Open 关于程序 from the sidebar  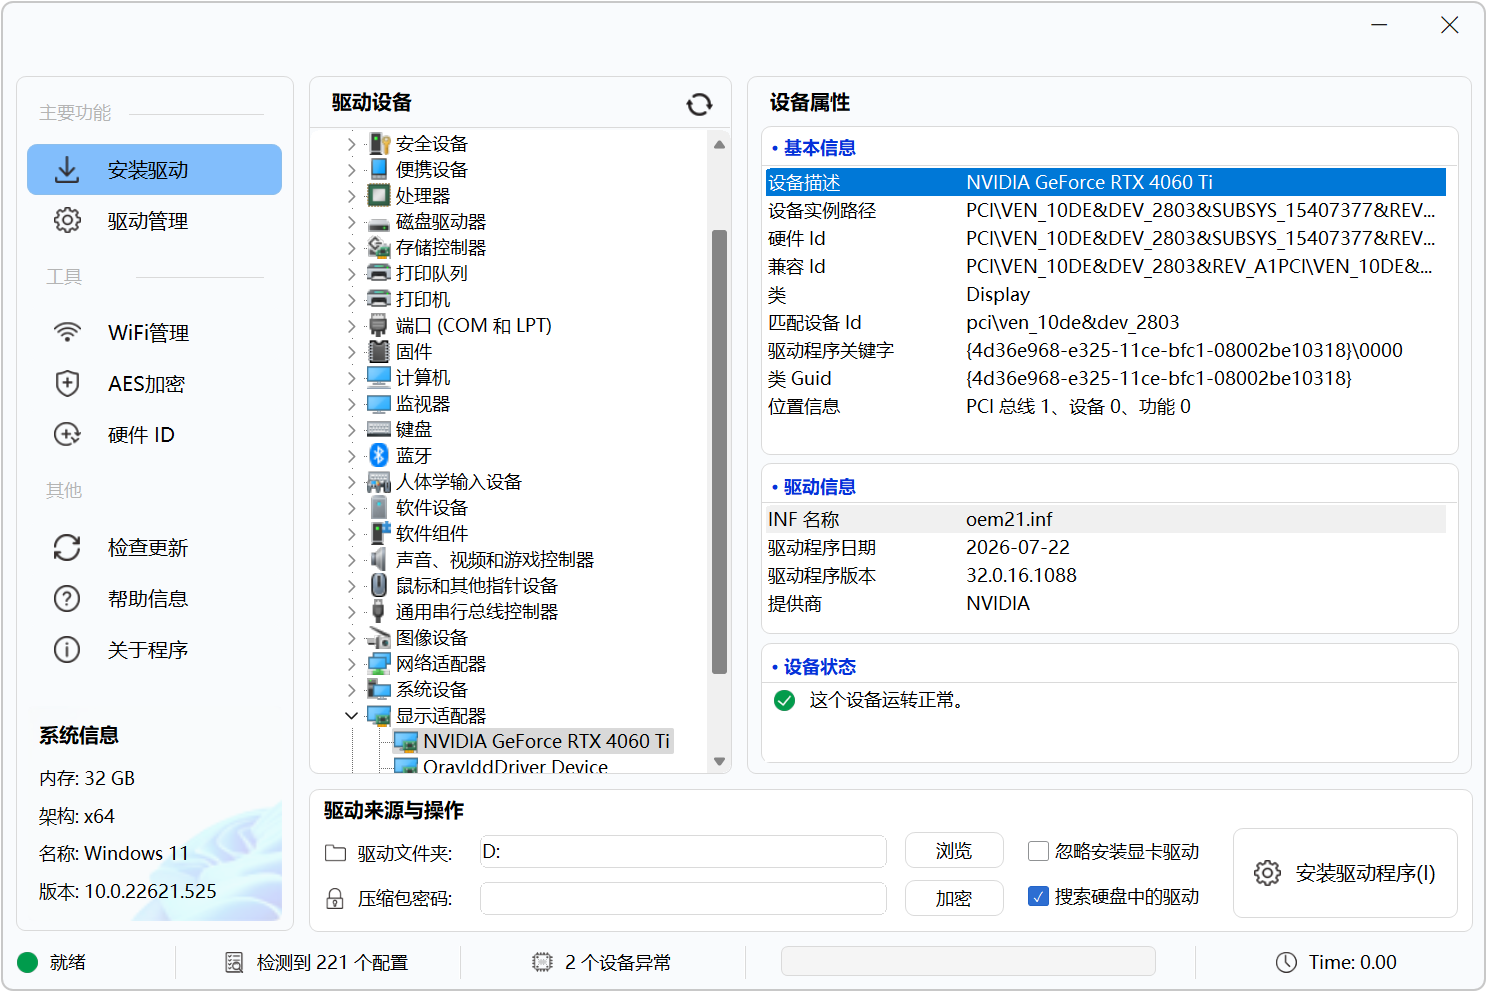(x=155, y=650)
